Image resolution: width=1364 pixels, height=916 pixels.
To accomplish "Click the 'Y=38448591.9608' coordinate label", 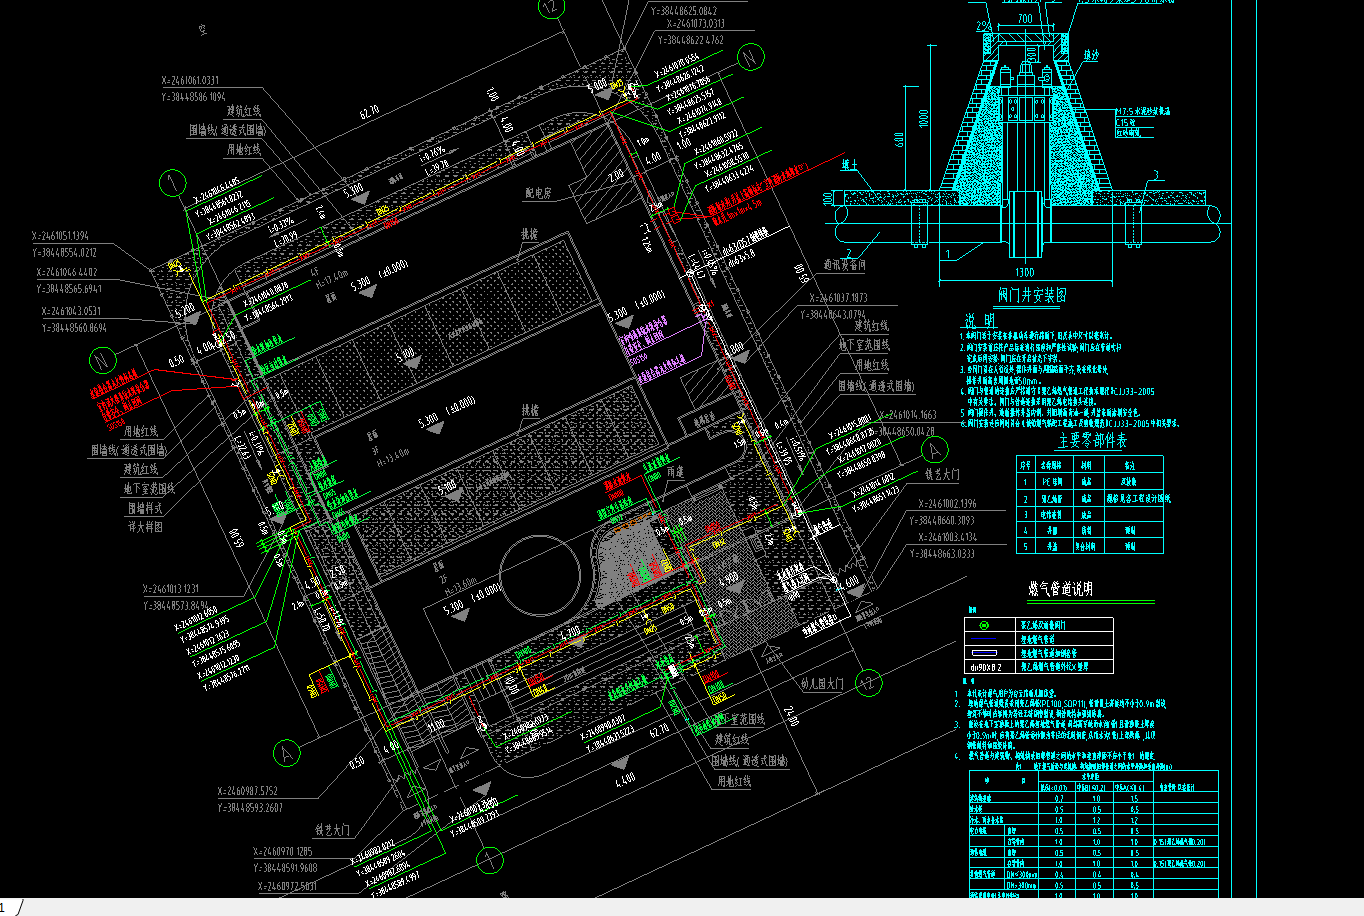I will pyautogui.click(x=285, y=868).
